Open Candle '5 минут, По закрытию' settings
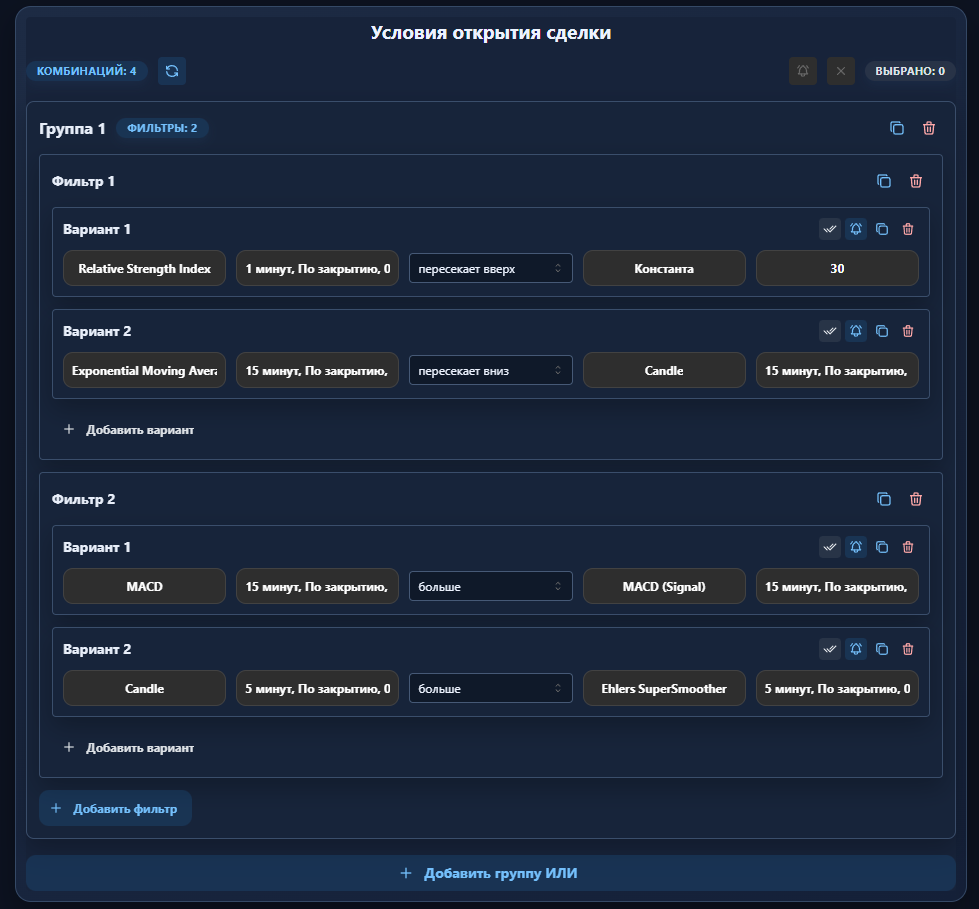979x909 pixels. click(317, 688)
